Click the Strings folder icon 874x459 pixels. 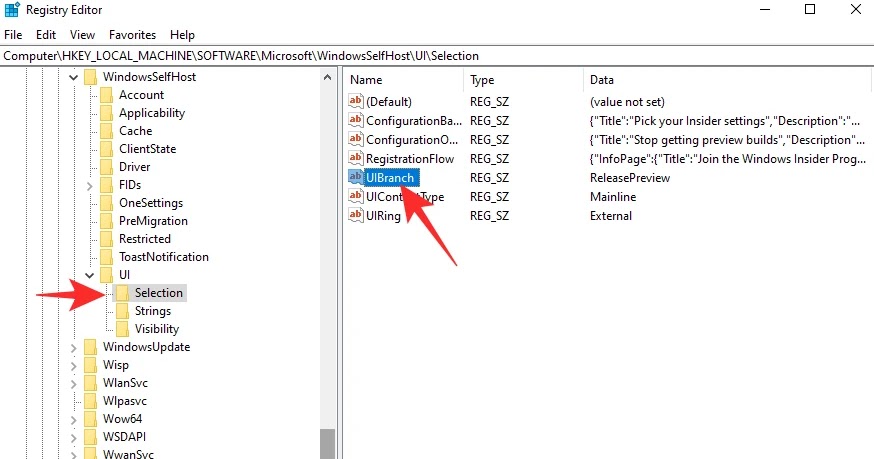point(123,311)
